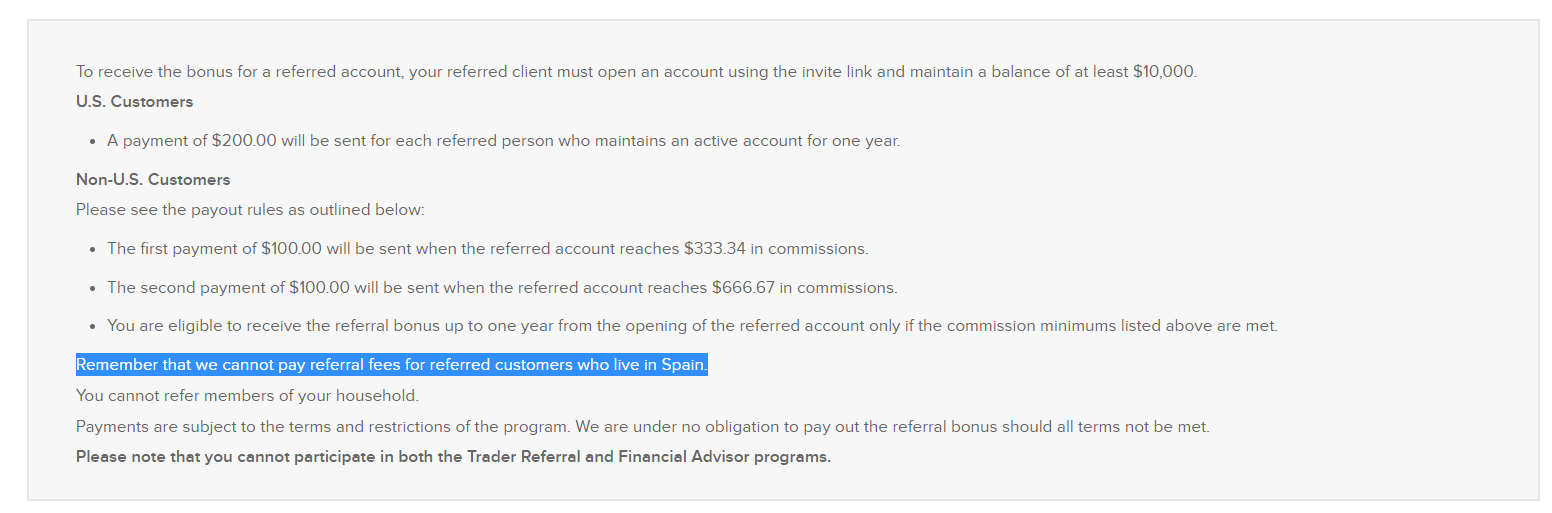Screen dimensions: 1552x513
Task: Click the first payment $100.00 bullet
Action: (x=487, y=249)
